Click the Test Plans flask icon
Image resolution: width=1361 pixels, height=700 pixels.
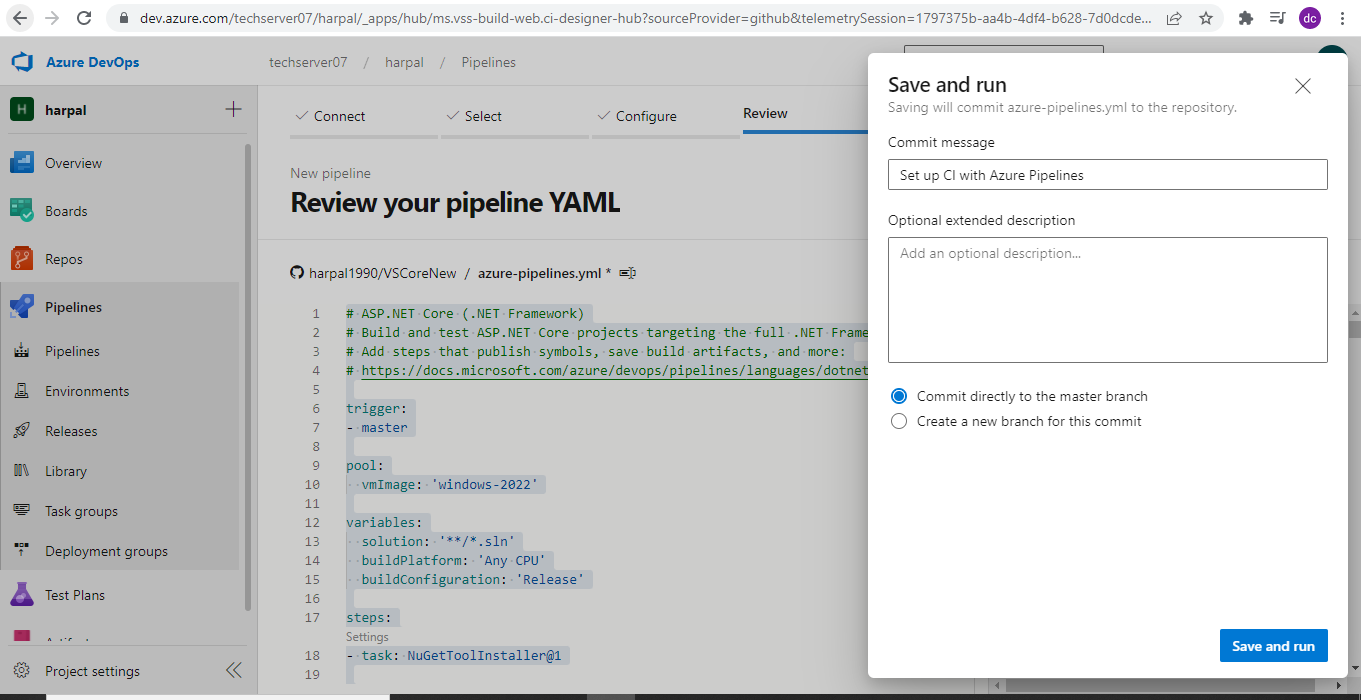[x=22, y=595]
